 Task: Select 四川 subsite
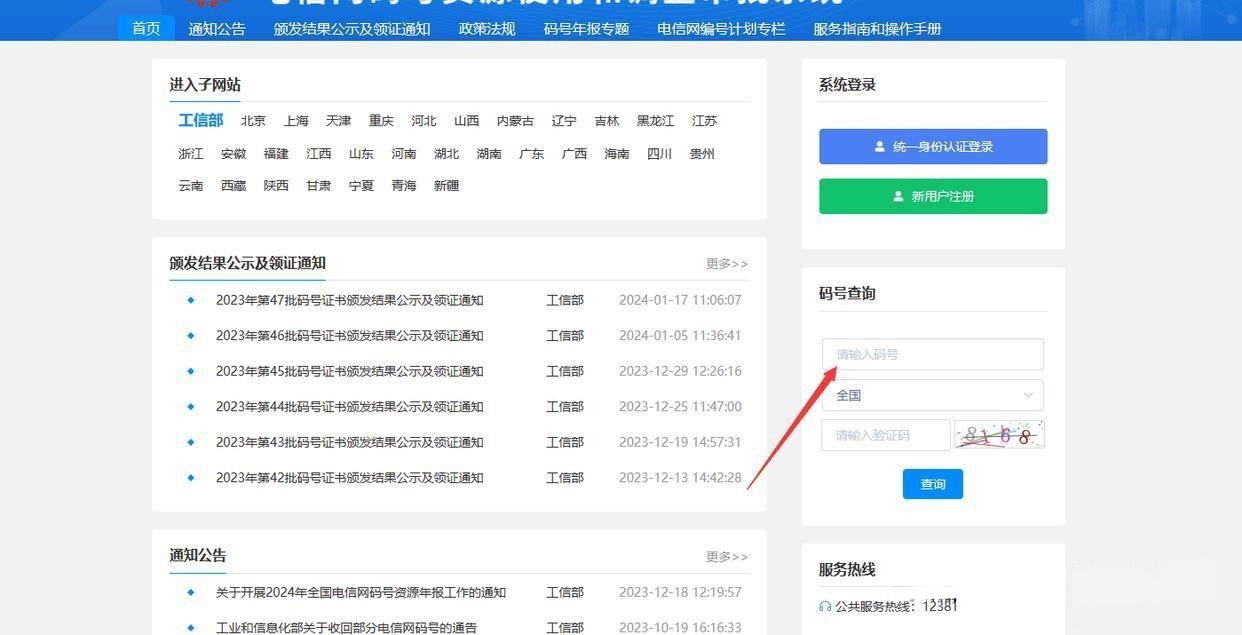coord(660,154)
